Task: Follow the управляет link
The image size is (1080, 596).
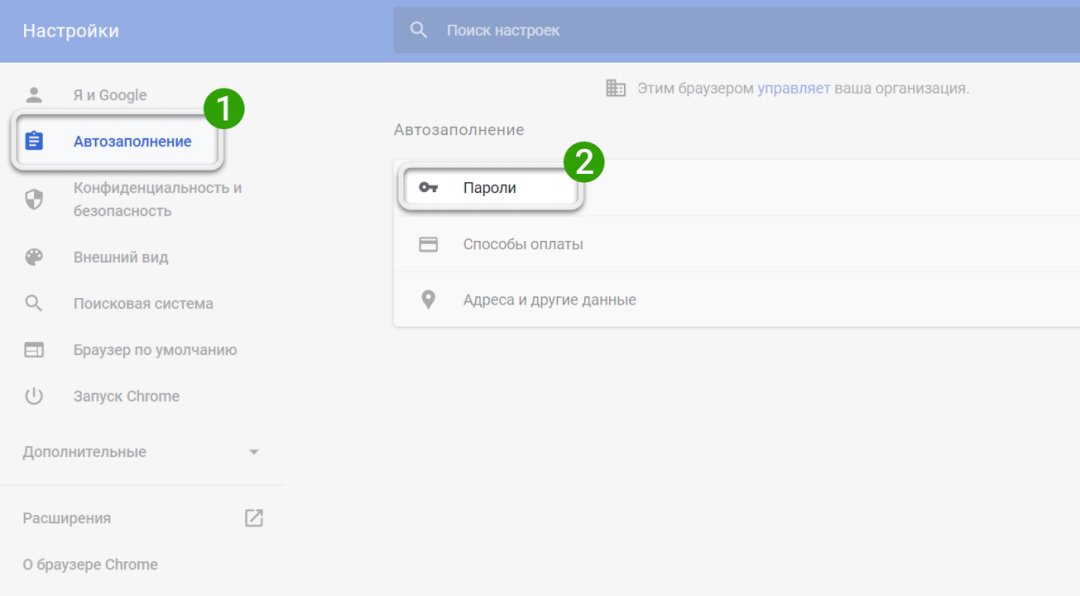Action: click(x=793, y=88)
